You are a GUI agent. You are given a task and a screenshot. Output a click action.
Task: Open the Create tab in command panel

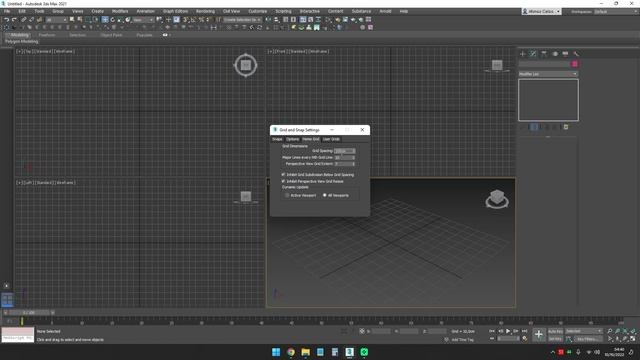(523, 54)
